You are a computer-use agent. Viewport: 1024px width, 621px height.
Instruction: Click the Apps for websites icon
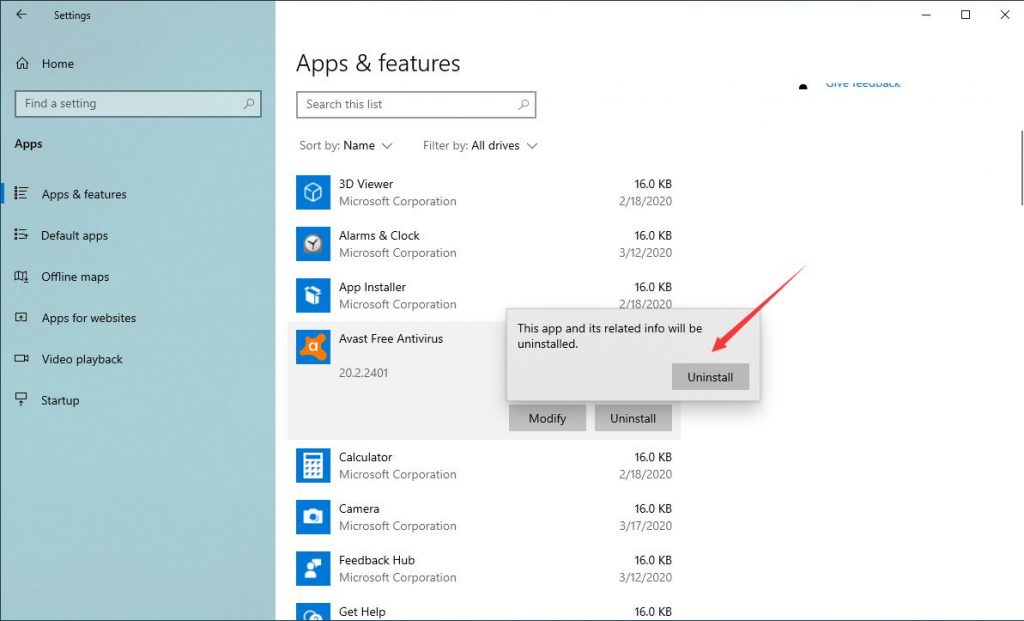tap(22, 317)
